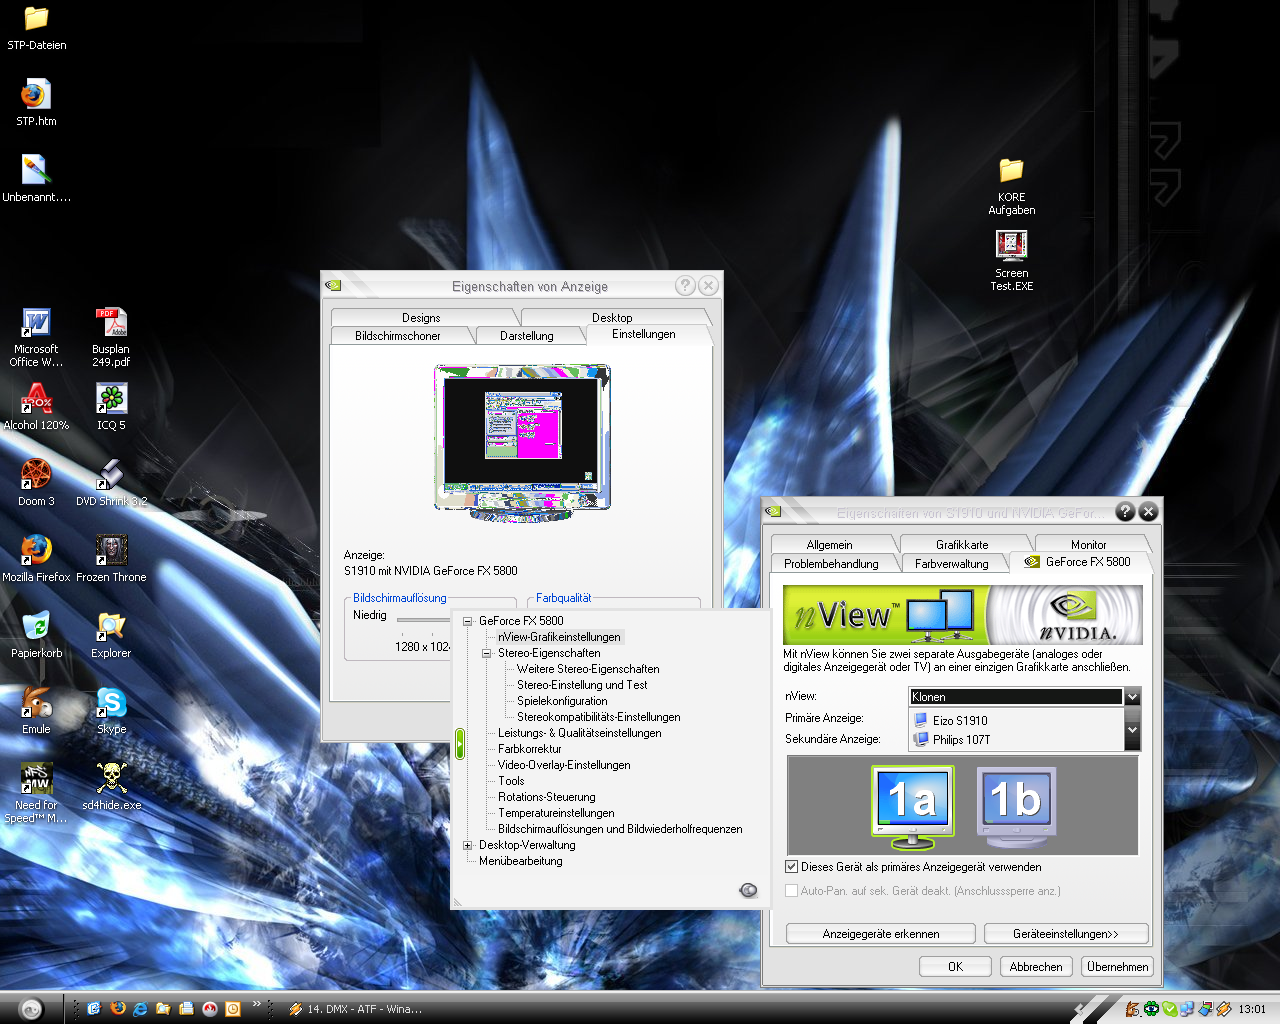
Task: Select the 1a monitor icon
Action: pyautogui.click(x=912, y=800)
